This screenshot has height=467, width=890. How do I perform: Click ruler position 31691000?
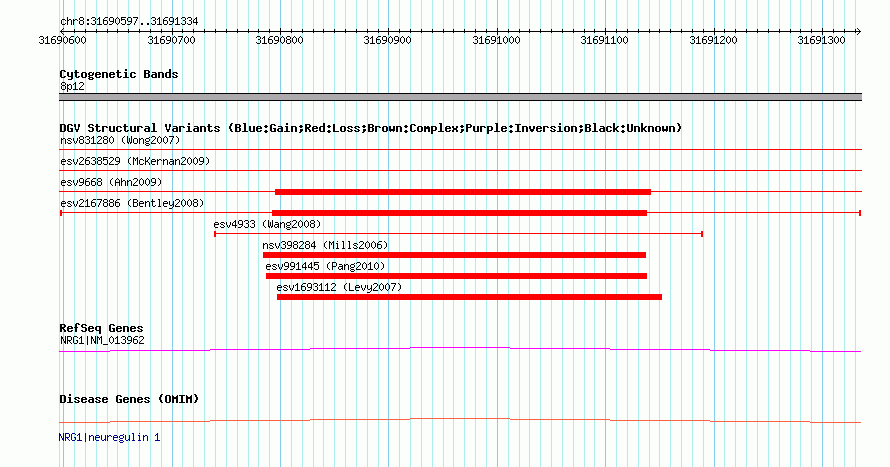point(496,40)
